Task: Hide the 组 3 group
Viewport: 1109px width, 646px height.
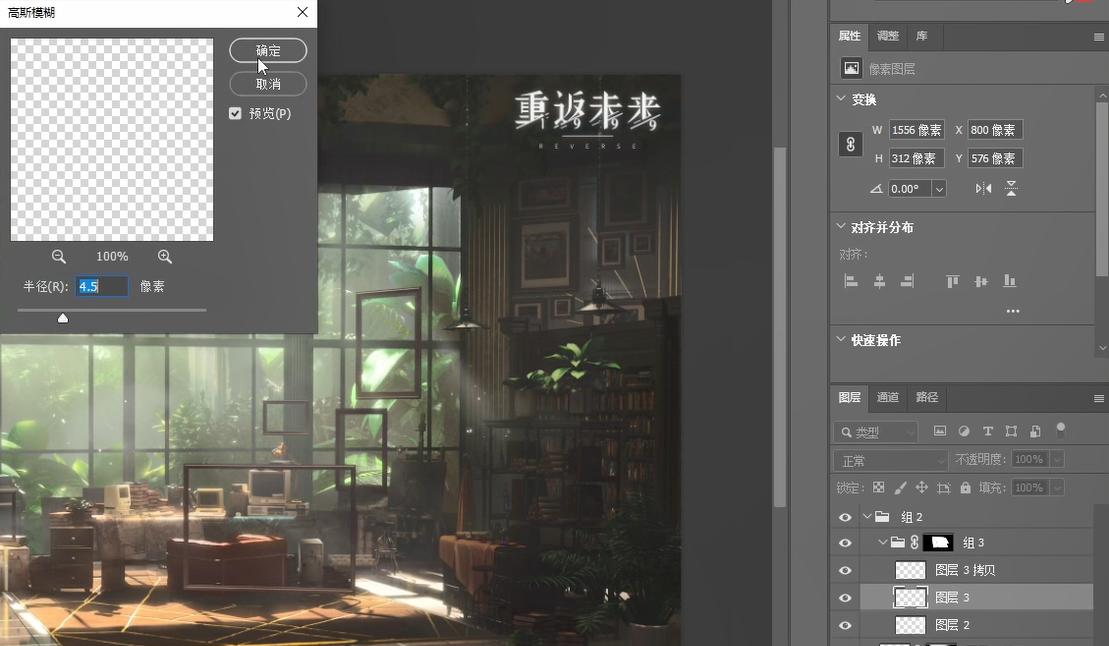Action: tap(845, 543)
